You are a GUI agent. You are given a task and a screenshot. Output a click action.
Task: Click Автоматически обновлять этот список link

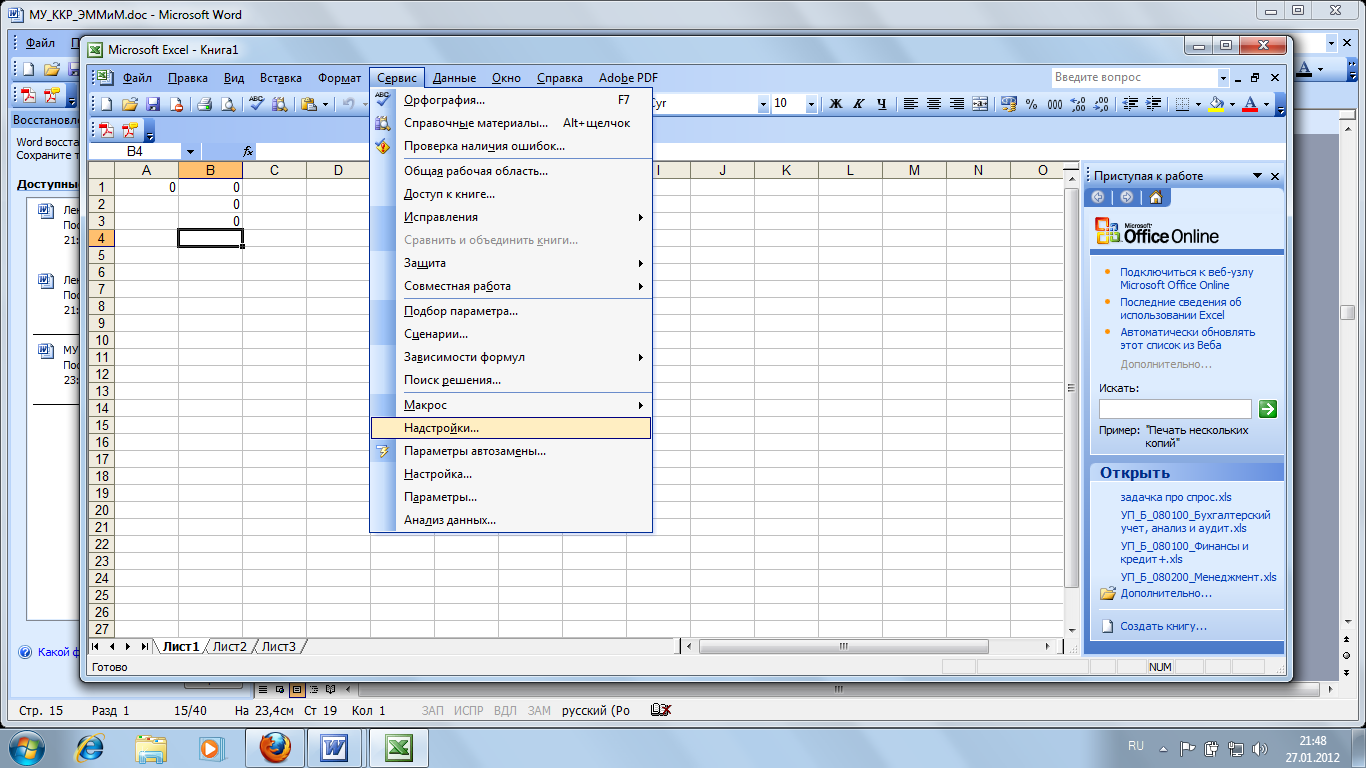1187,338
